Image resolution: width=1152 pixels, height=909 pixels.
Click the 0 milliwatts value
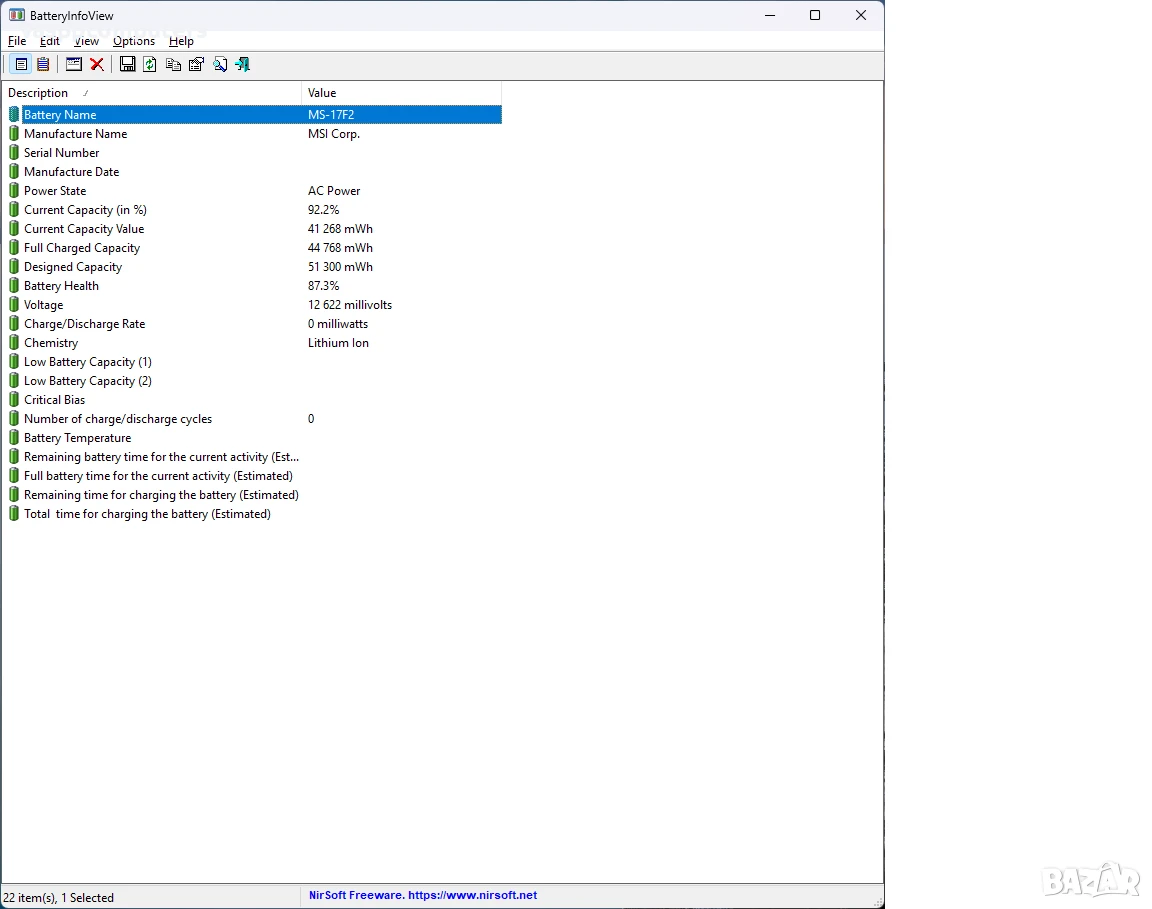(338, 324)
